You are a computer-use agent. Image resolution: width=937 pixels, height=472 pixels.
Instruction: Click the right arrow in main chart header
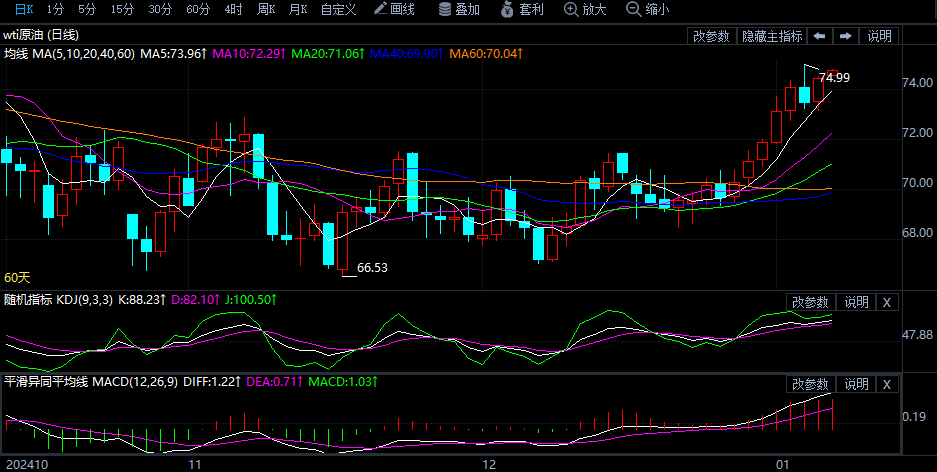[x=845, y=36]
